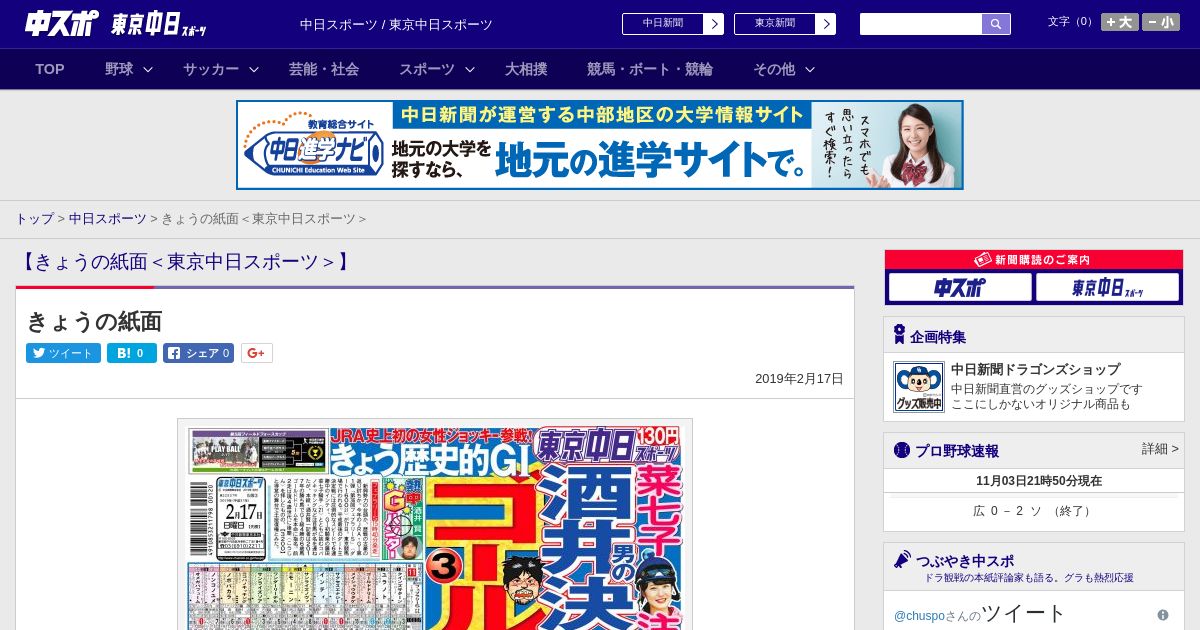Viewport: 1200px width, 630px height.
Task: Increase text size with +大 button
Action: tap(1119, 22)
